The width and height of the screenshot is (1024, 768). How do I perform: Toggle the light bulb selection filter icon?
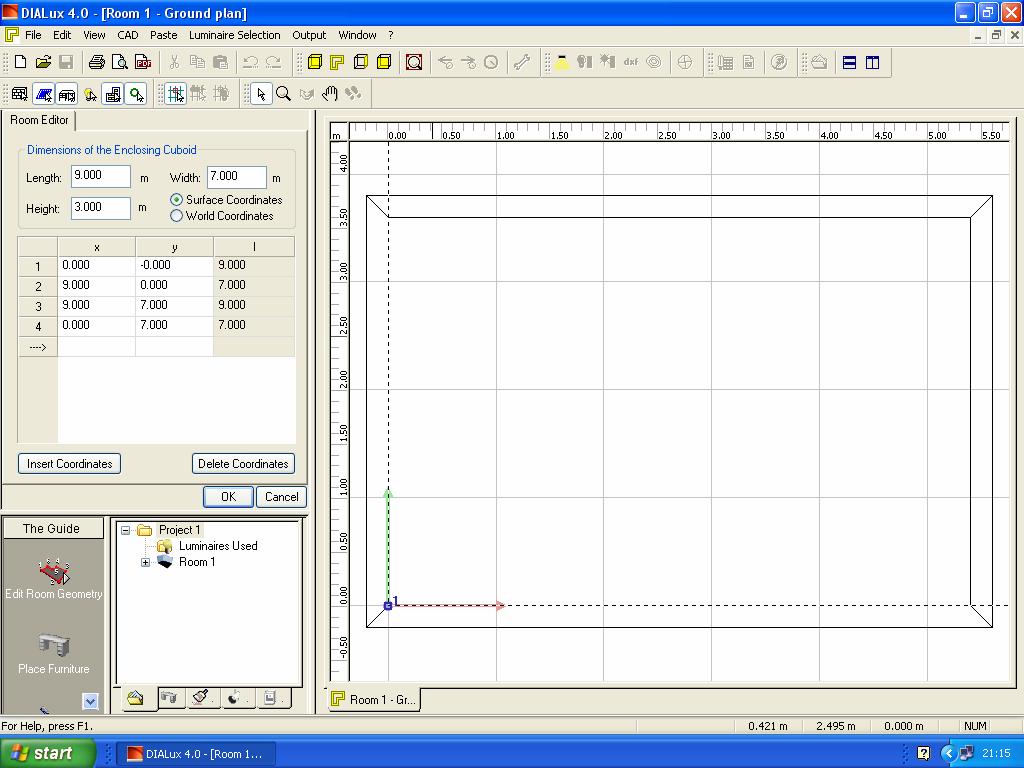click(x=90, y=94)
